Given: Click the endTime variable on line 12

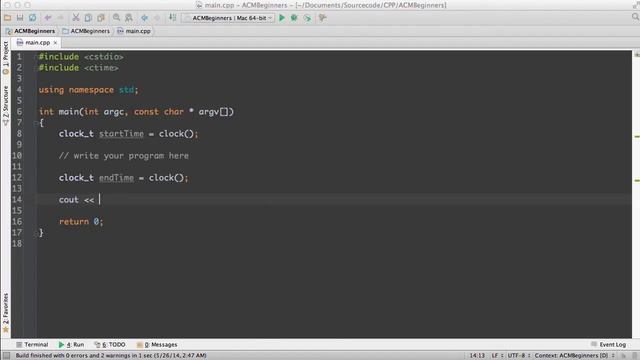Looking at the screenshot, I should tap(116, 178).
